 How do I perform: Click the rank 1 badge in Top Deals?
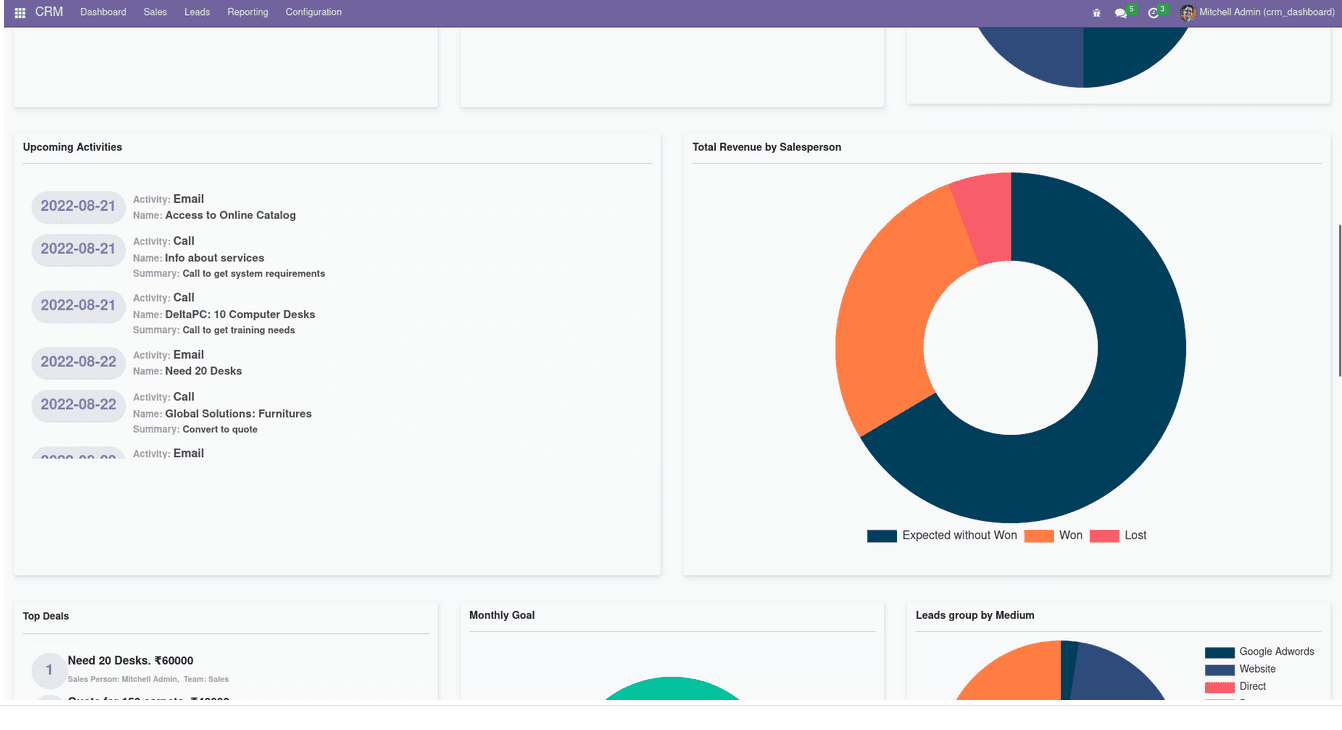click(48, 671)
